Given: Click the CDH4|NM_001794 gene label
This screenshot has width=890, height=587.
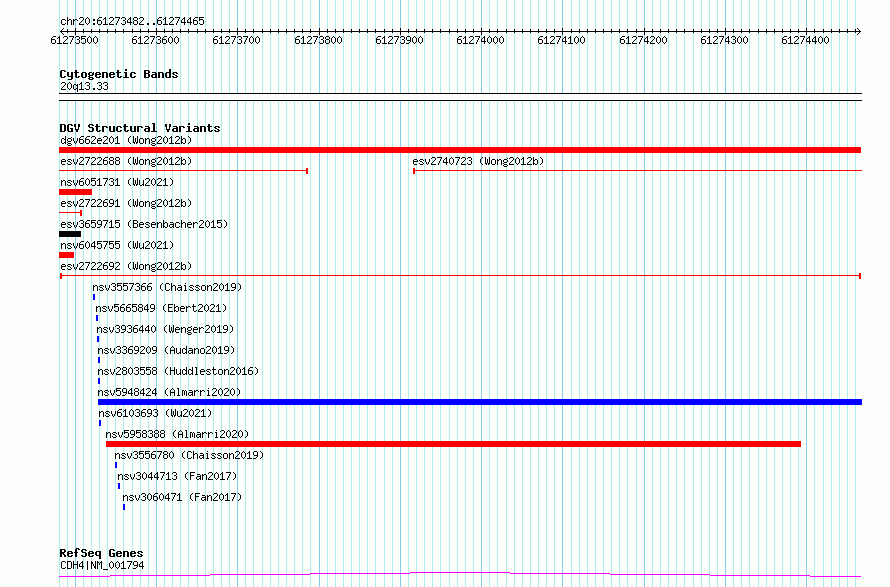Looking at the screenshot, I should [102, 565].
